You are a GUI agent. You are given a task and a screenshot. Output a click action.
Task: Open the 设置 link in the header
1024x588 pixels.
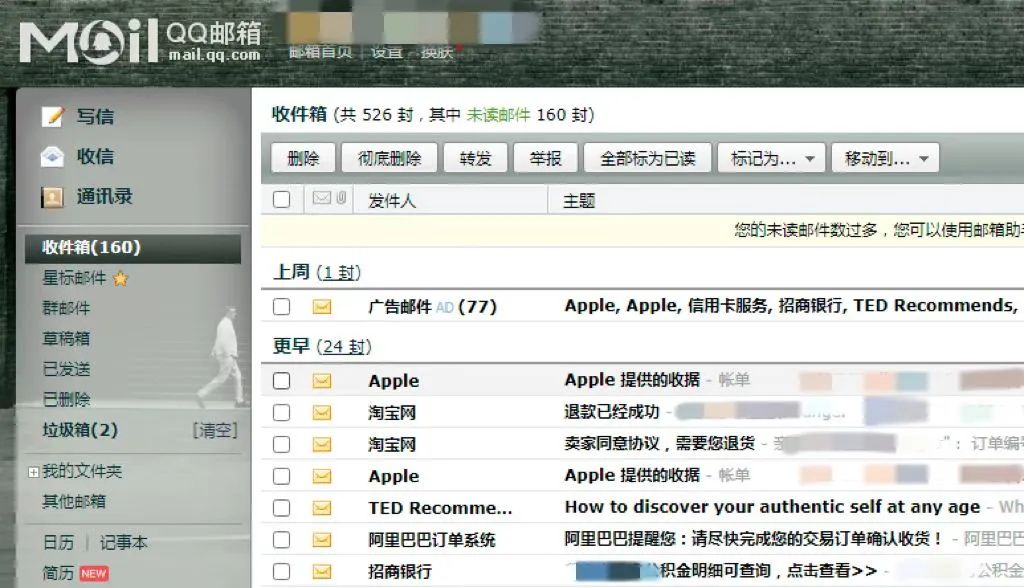[x=387, y=52]
